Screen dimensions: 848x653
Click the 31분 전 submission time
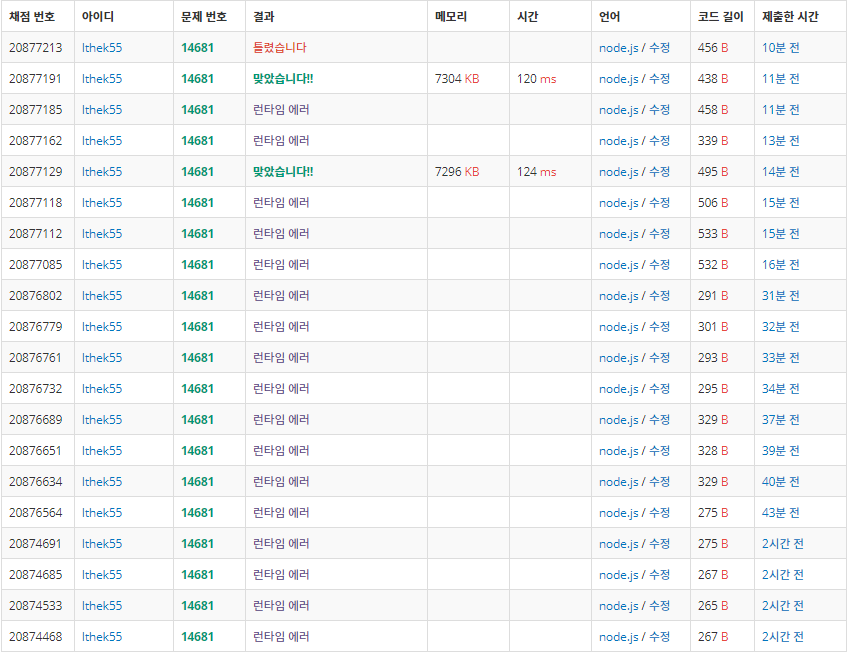(780, 296)
